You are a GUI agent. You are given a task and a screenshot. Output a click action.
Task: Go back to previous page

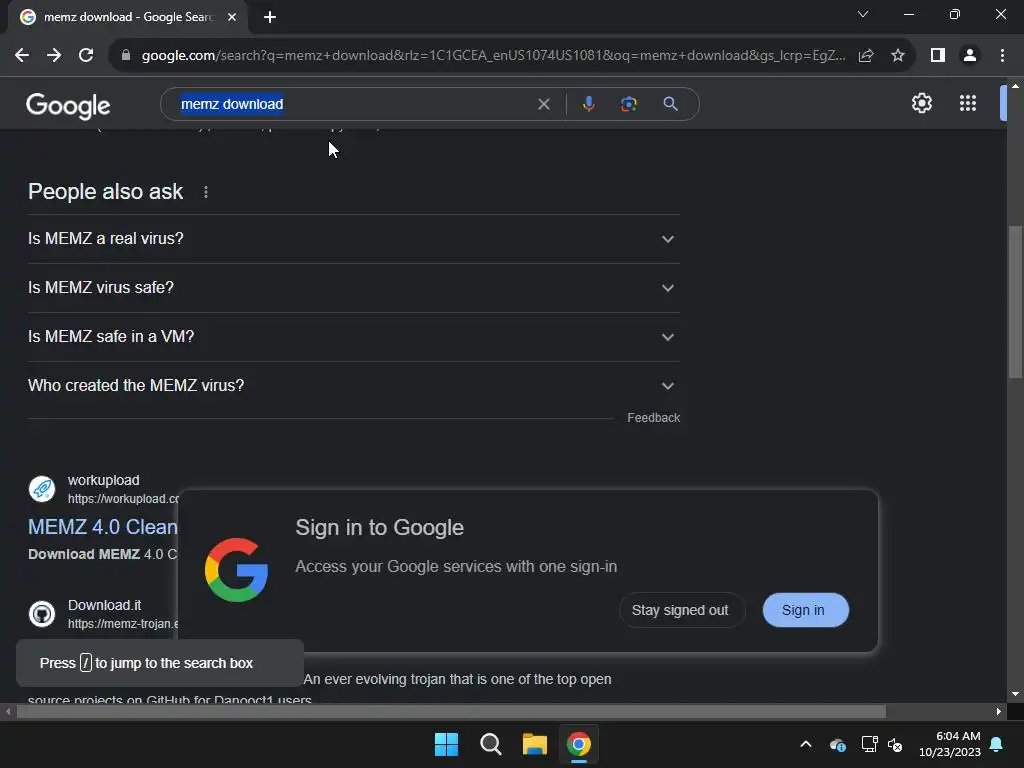coord(22,56)
